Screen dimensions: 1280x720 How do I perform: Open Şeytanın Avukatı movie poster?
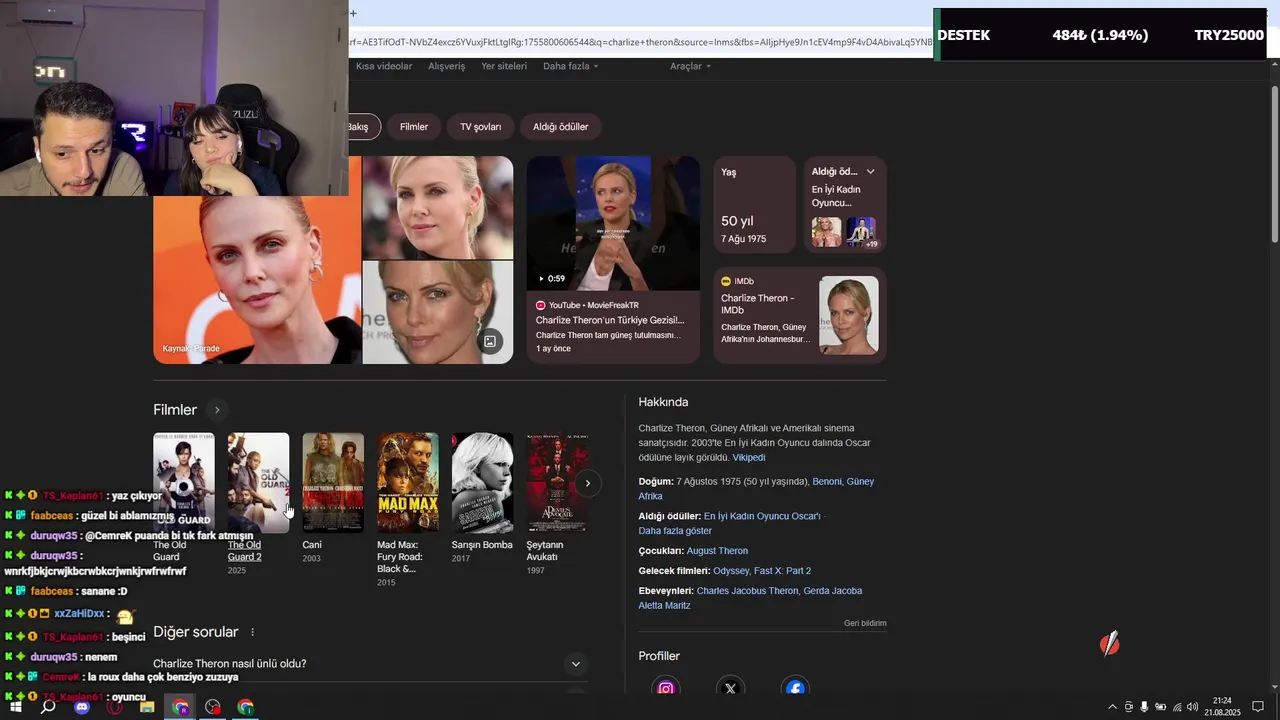557,482
